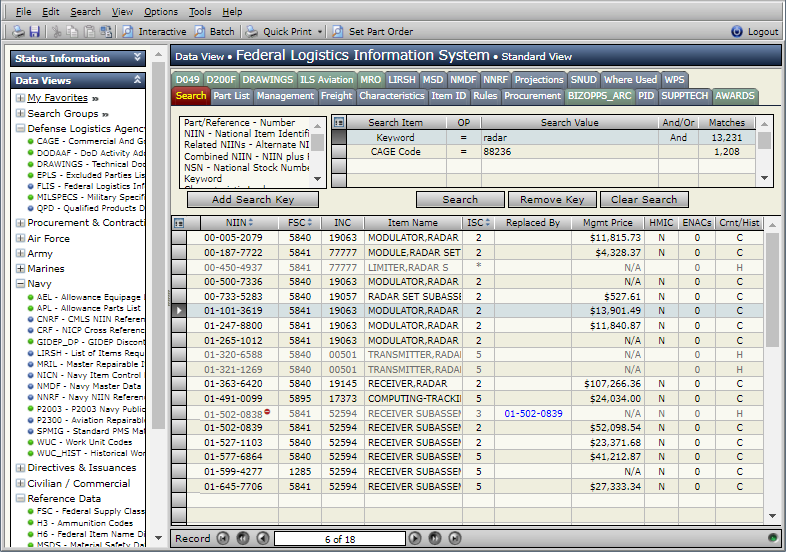Collapse the Data Views panel chevron
Screen dimensions: 786x552
[137, 80]
